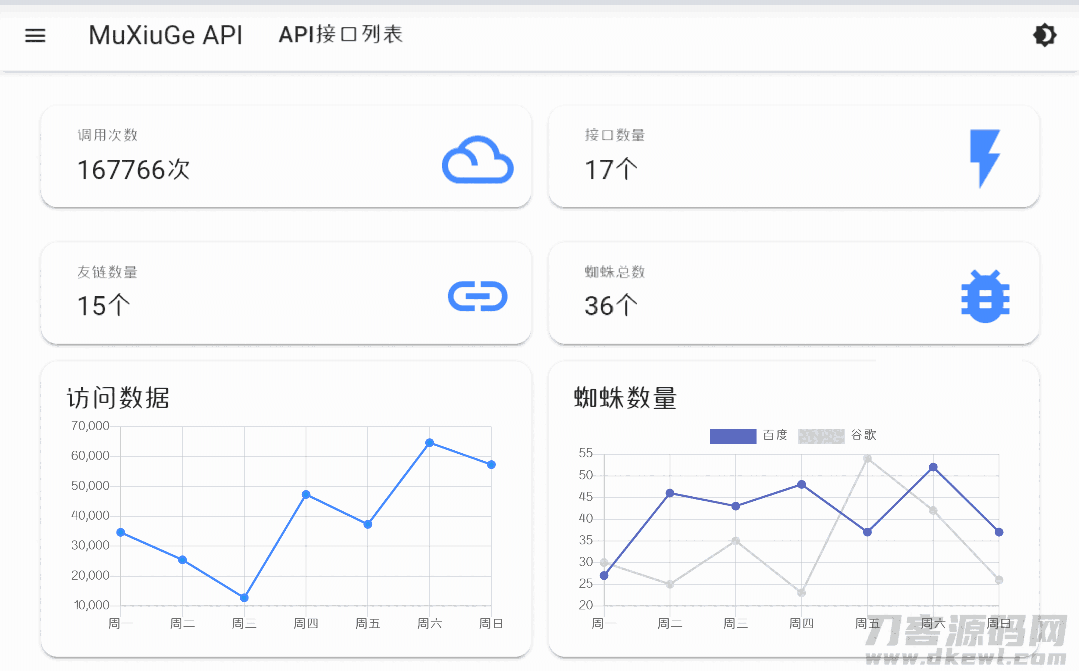This screenshot has width=1079, height=671.
Task: Select the 15个 friend link count
Action: click(103, 306)
